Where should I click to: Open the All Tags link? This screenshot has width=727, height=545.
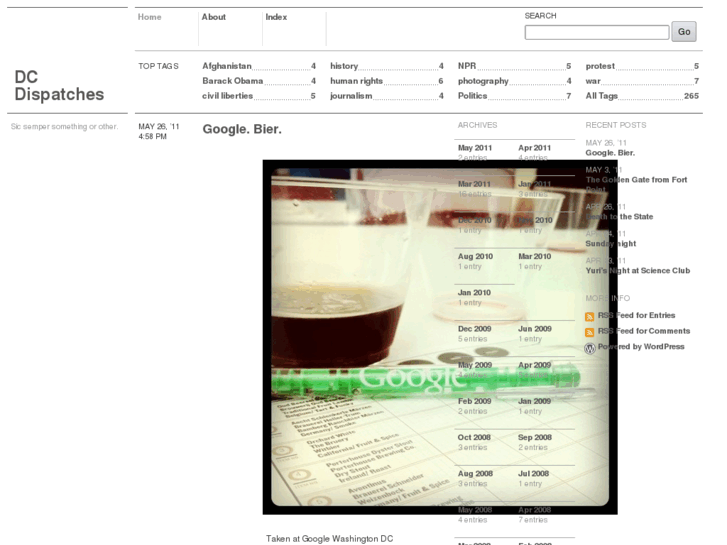point(601,96)
